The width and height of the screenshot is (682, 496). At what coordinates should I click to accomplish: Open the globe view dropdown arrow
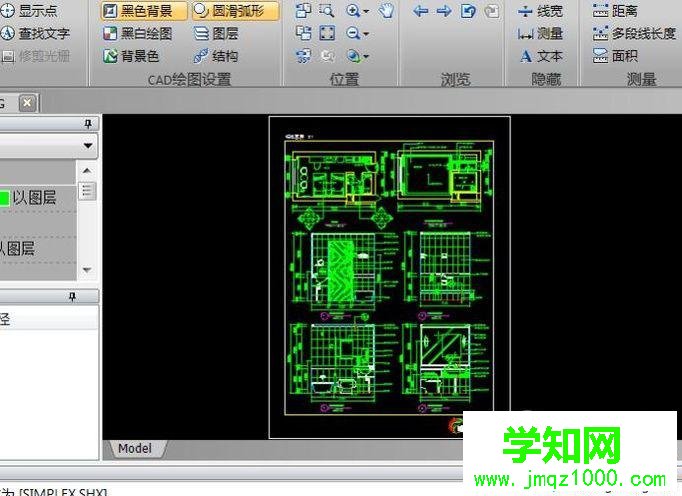click(x=366, y=57)
